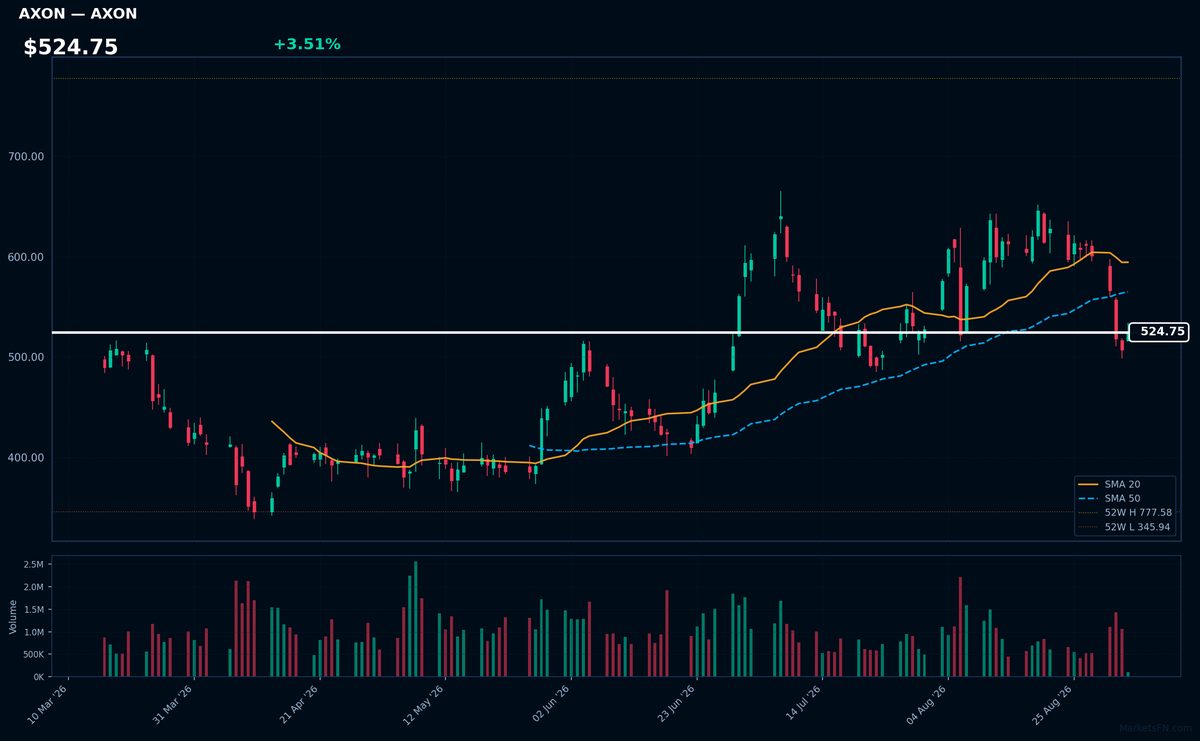Image resolution: width=1200 pixels, height=741 pixels.
Task: Click the 10 Mar '26 date label
Action: (x=47, y=705)
